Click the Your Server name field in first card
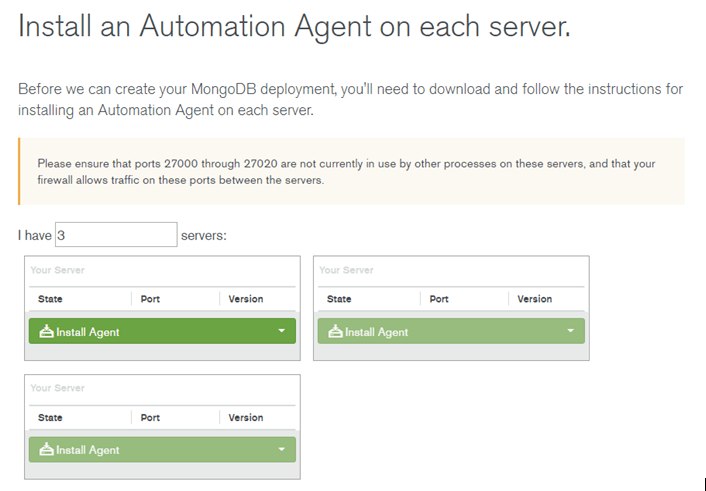 [162, 270]
